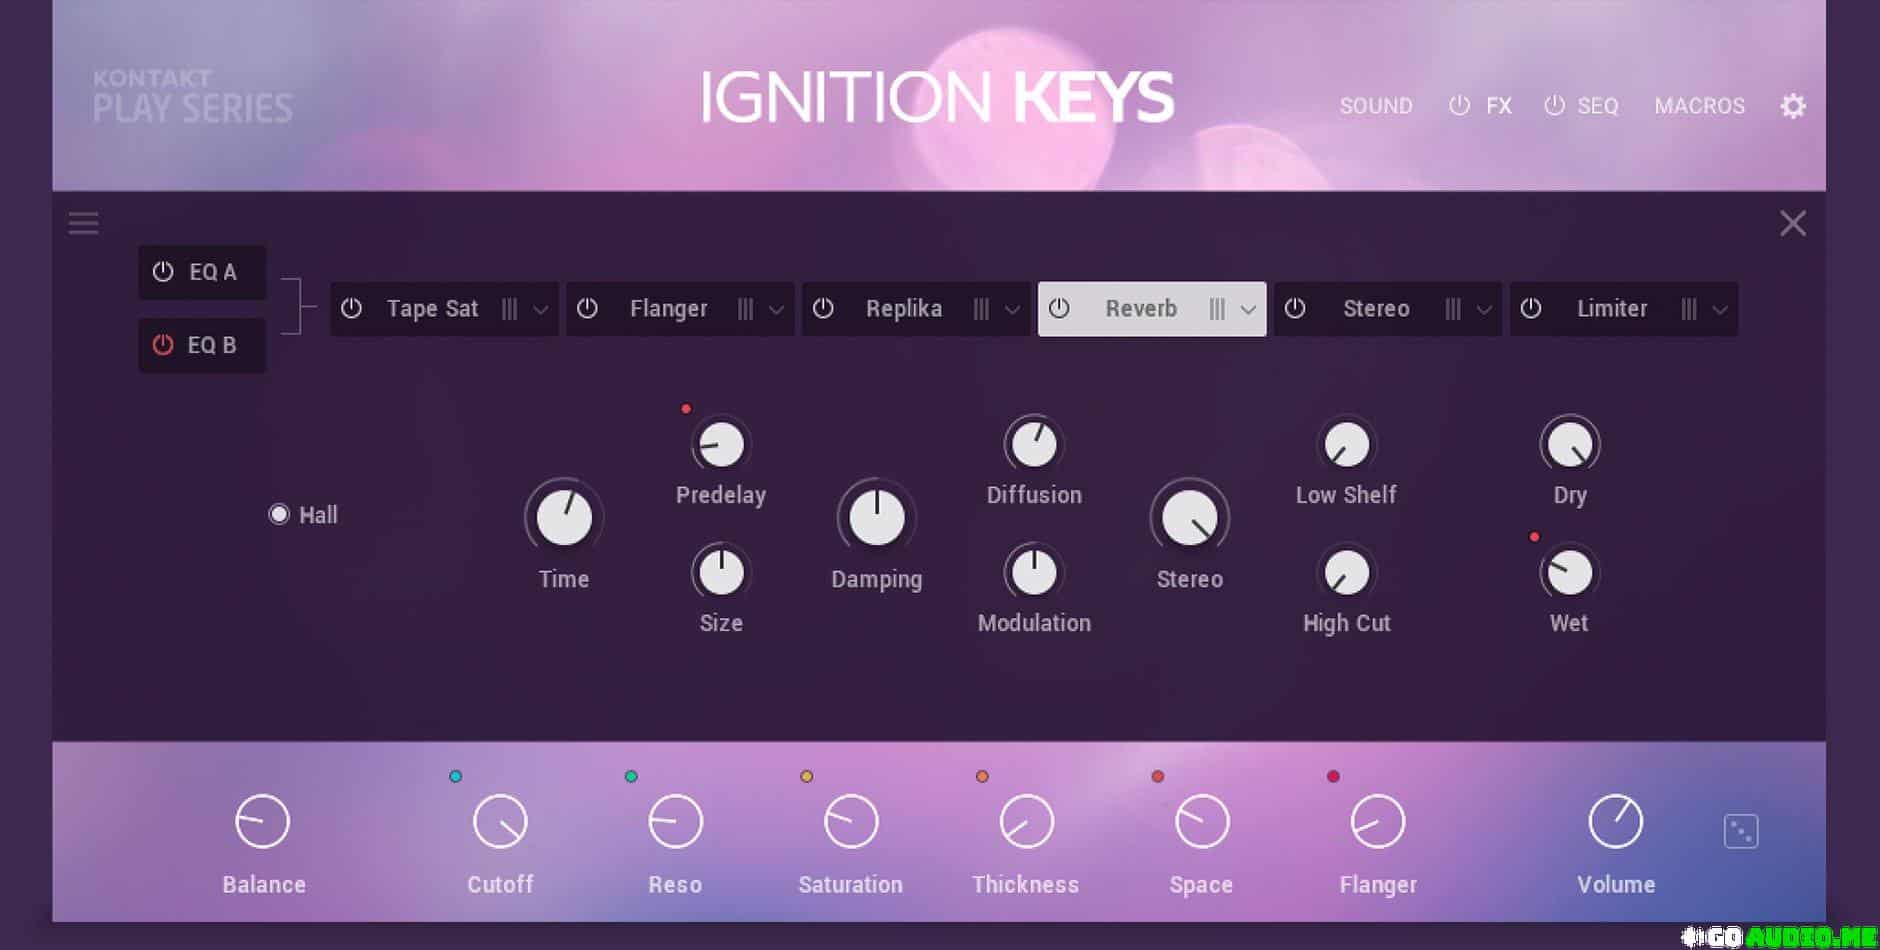Click the Tape Sat drag handle bars
The height and width of the screenshot is (950, 1880).
pyautogui.click(x=509, y=309)
